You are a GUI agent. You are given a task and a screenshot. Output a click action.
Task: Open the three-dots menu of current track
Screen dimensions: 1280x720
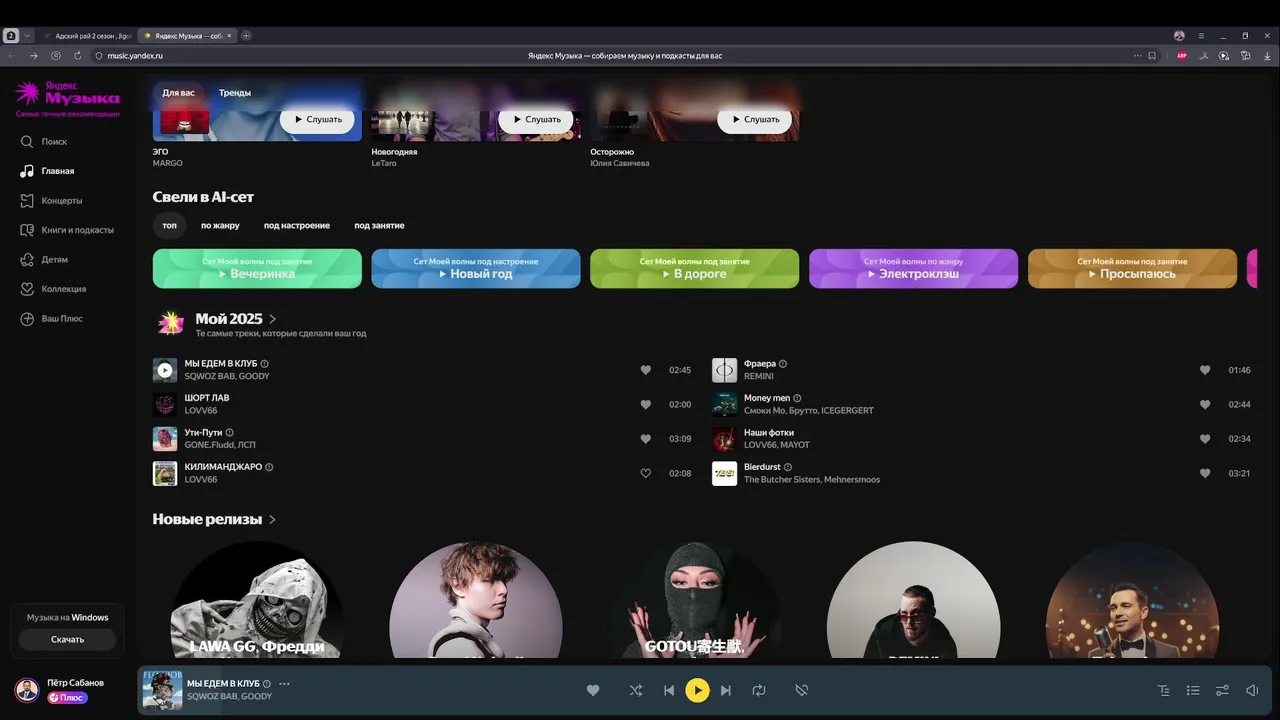click(x=284, y=684)
